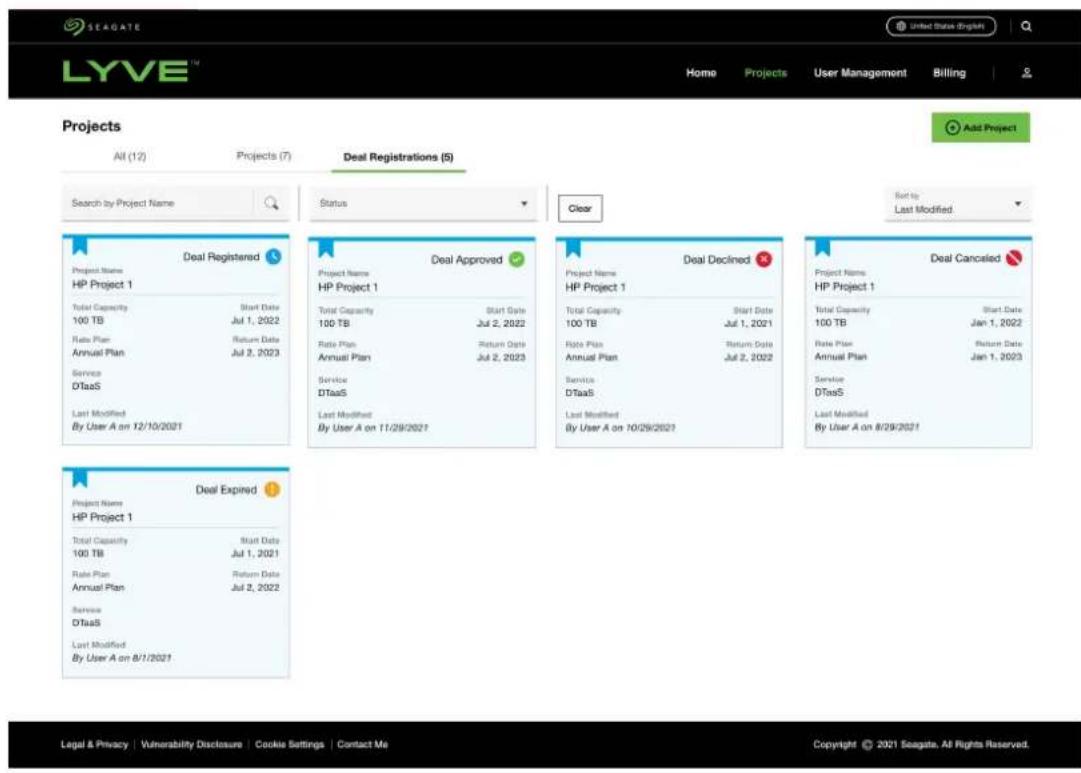
Task: Click HP Project 1 name on Deal Registered card
Action: click(x=102, y=284)
